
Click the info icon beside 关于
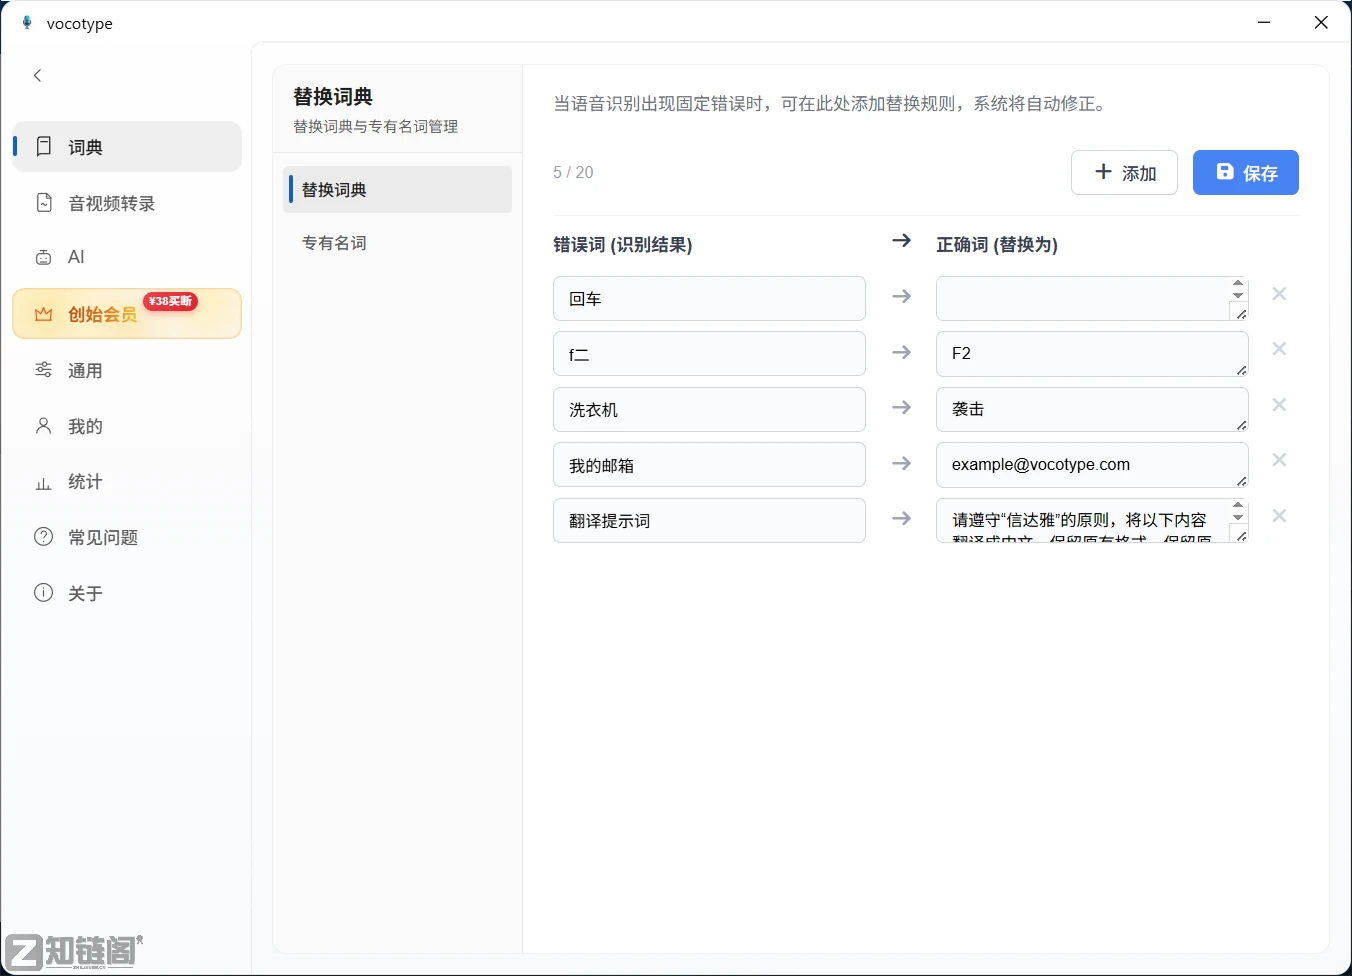44,593
